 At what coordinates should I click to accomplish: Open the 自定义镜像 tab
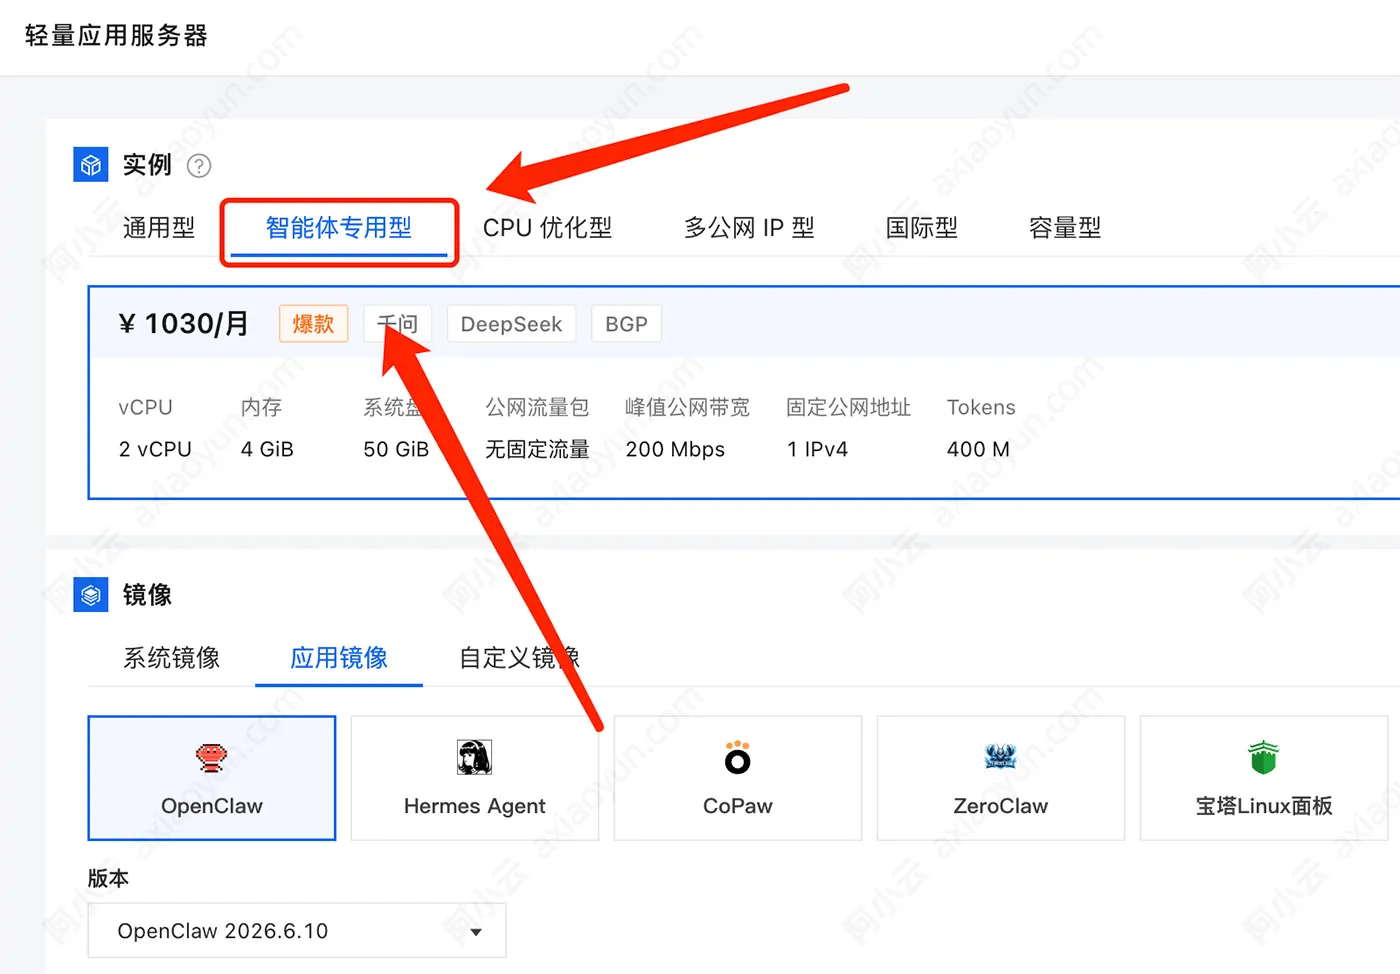tap(519, 658)
